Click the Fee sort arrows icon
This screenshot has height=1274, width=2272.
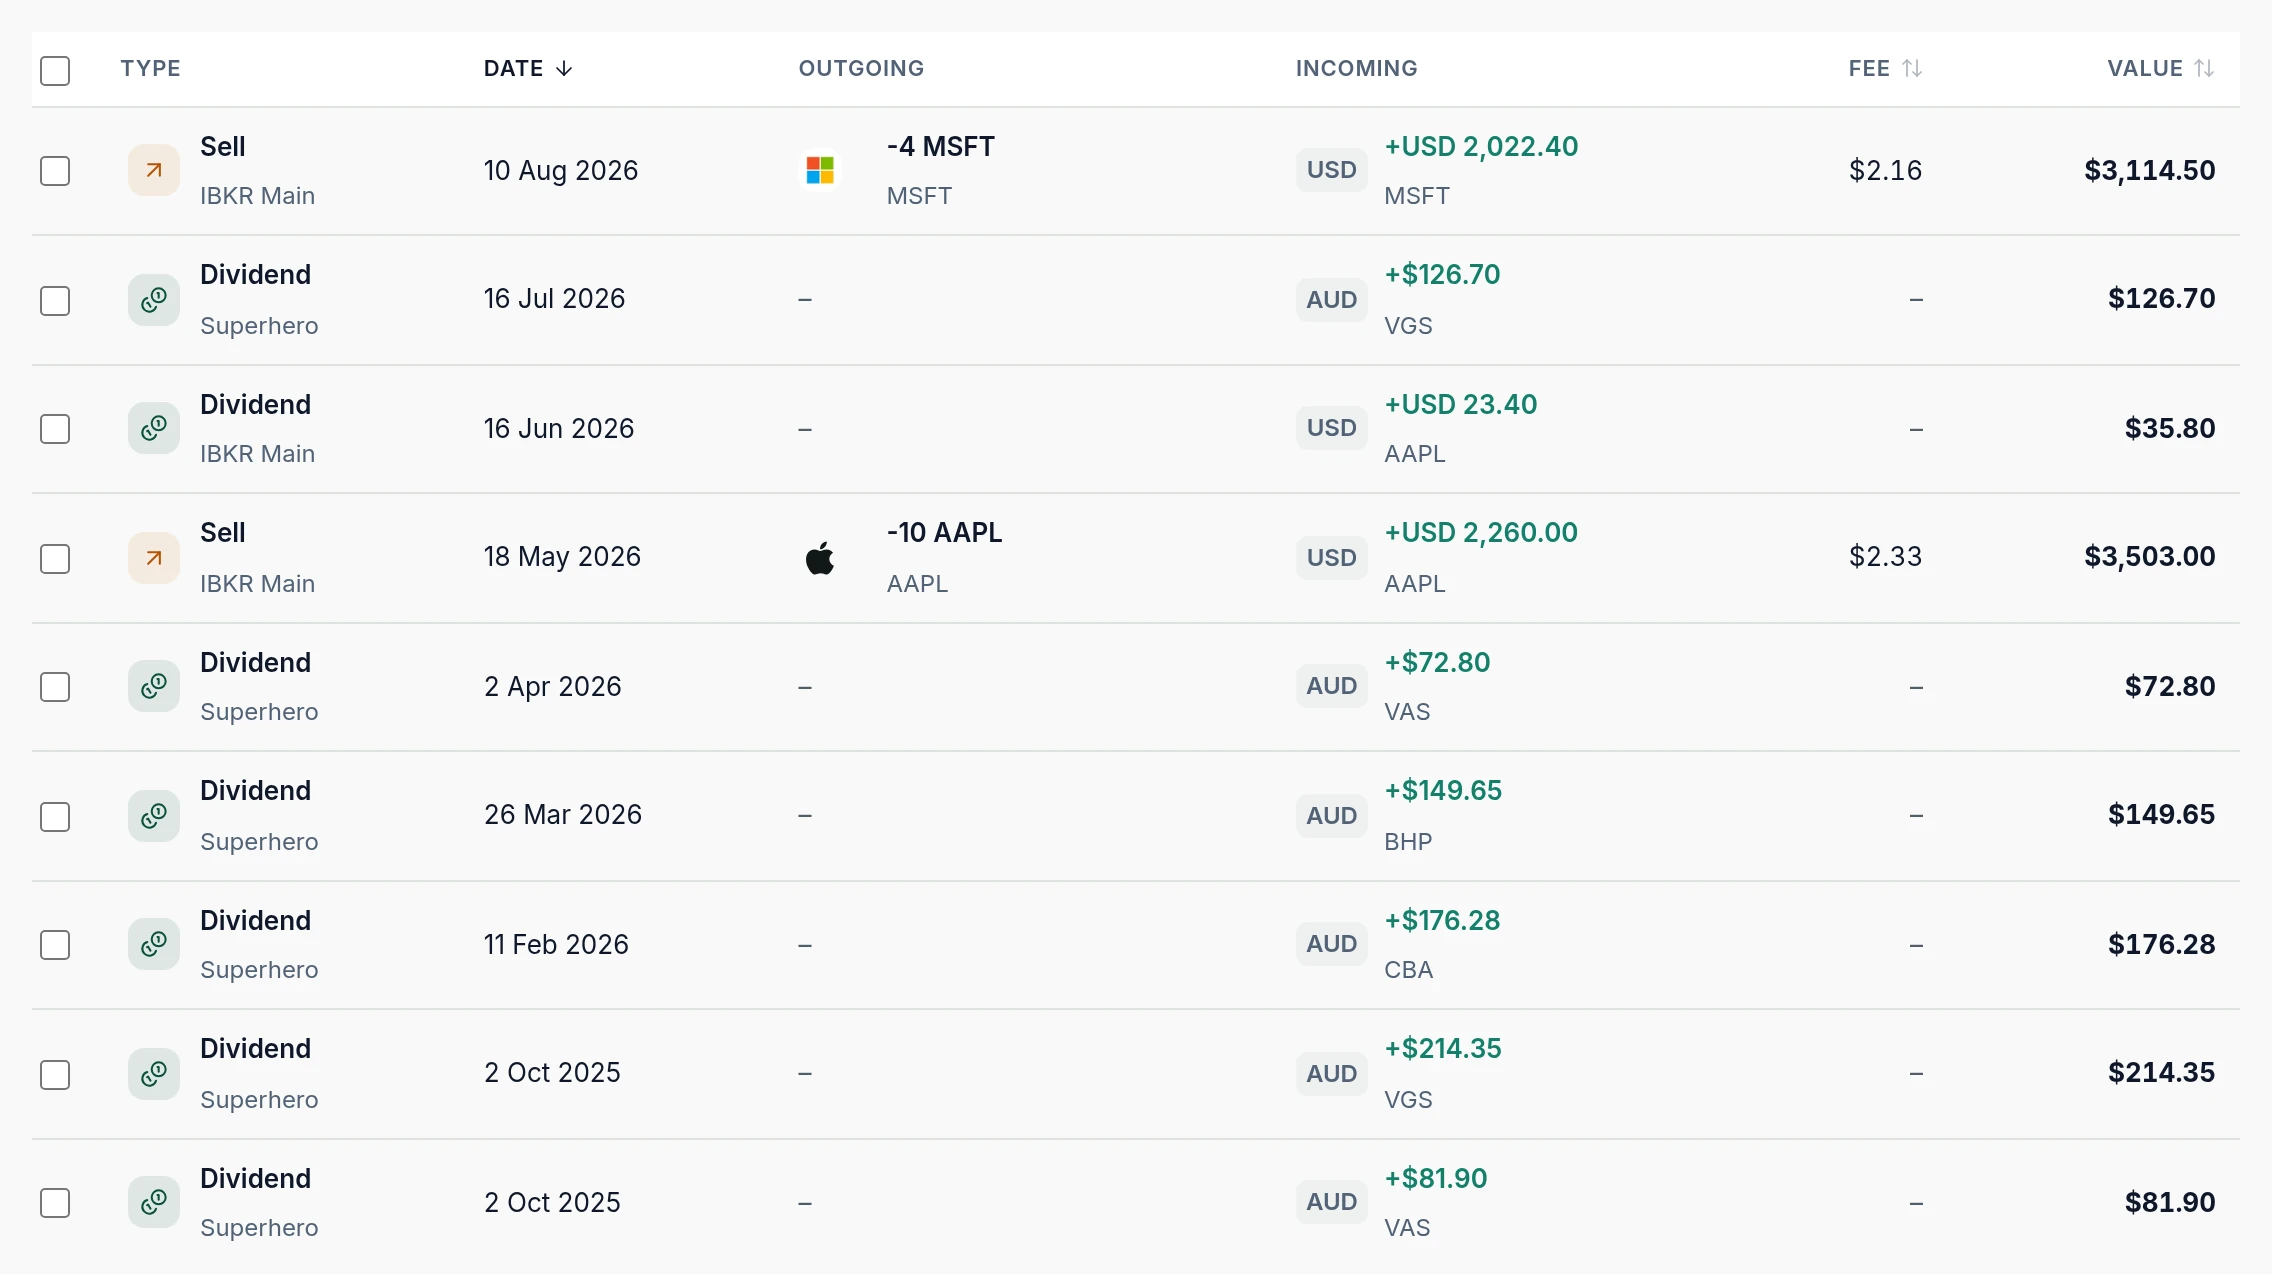[1912, 68]
